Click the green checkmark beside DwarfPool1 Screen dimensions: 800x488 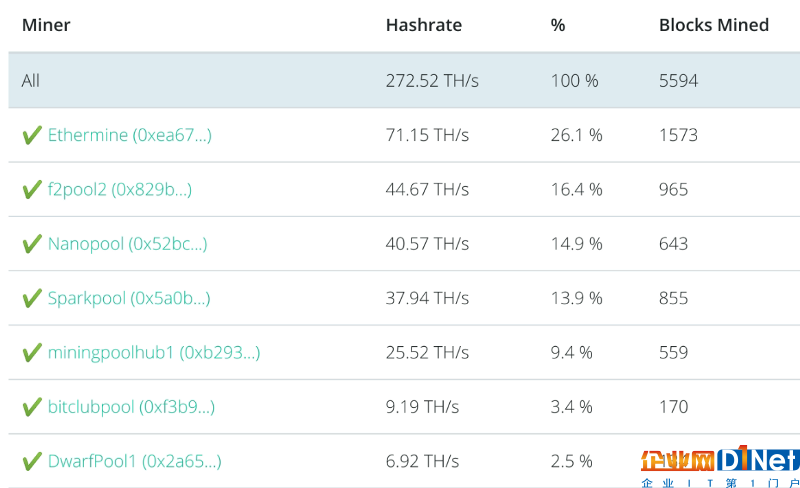32,461
